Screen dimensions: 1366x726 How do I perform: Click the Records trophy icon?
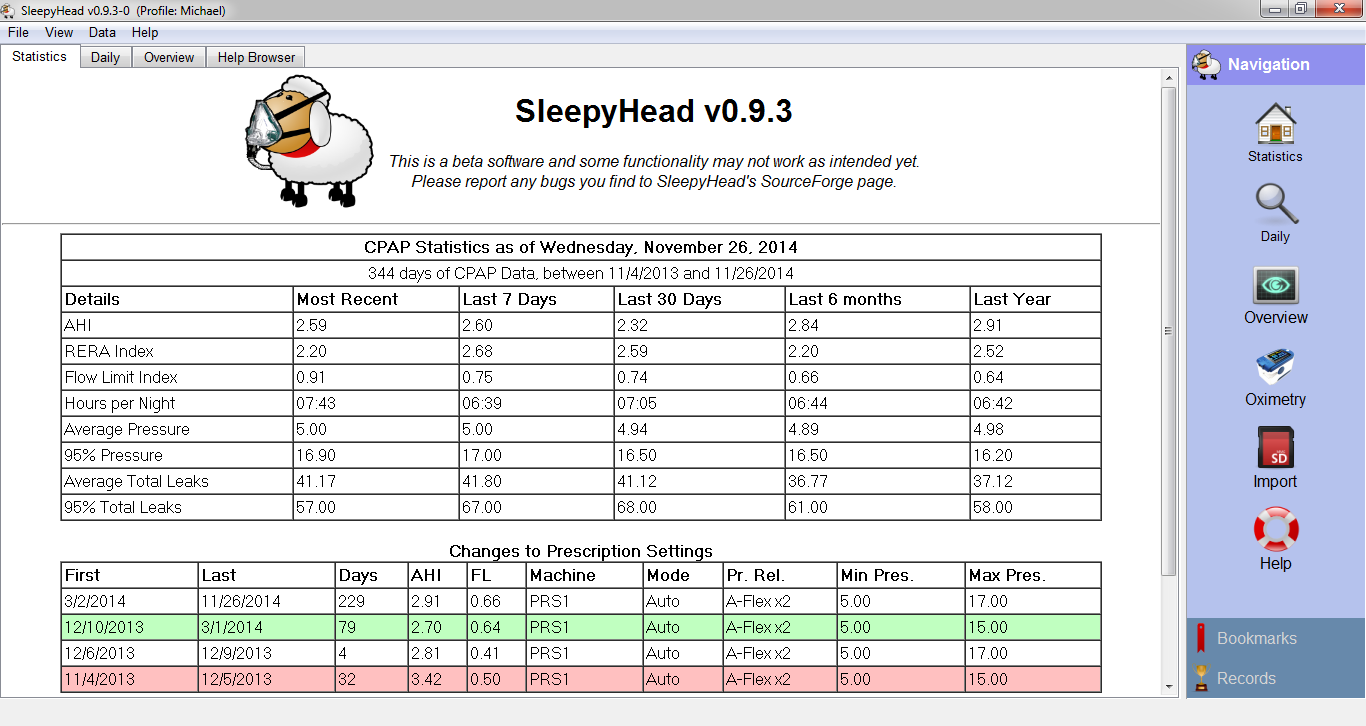coord(1202,678)
